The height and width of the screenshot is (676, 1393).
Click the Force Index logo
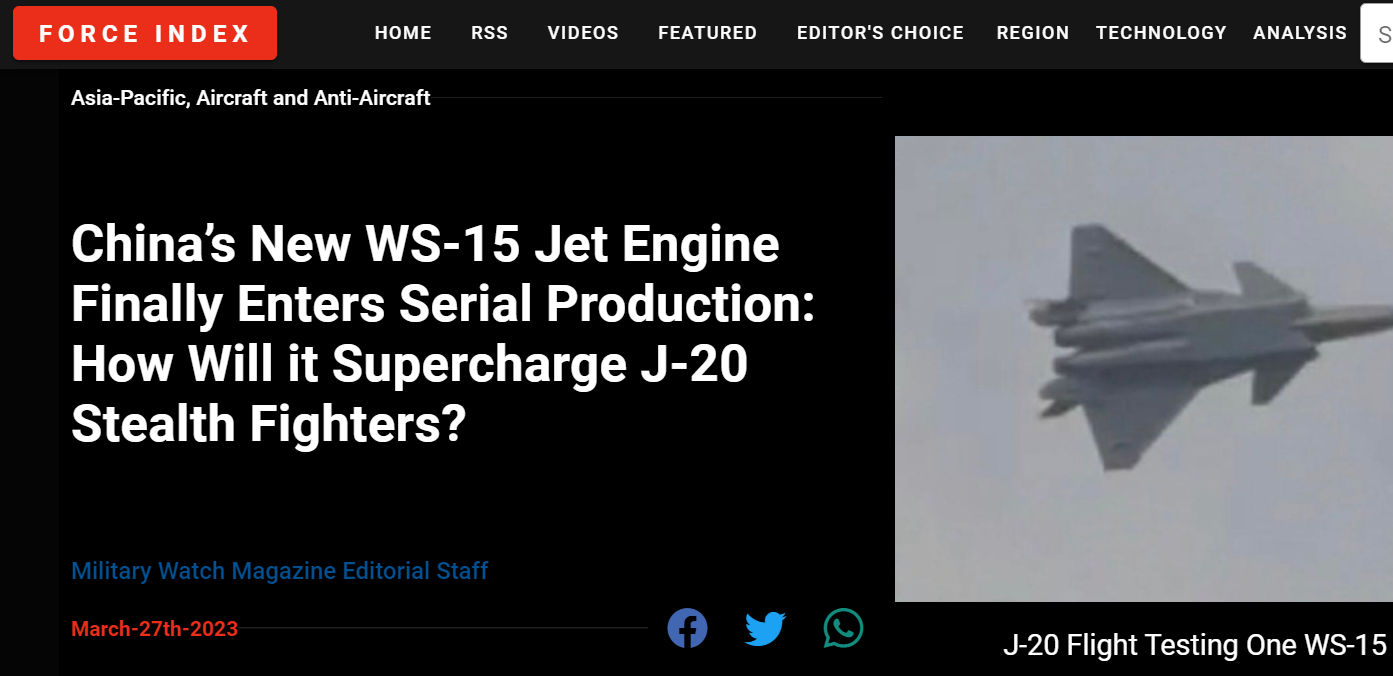coord(145,33)
